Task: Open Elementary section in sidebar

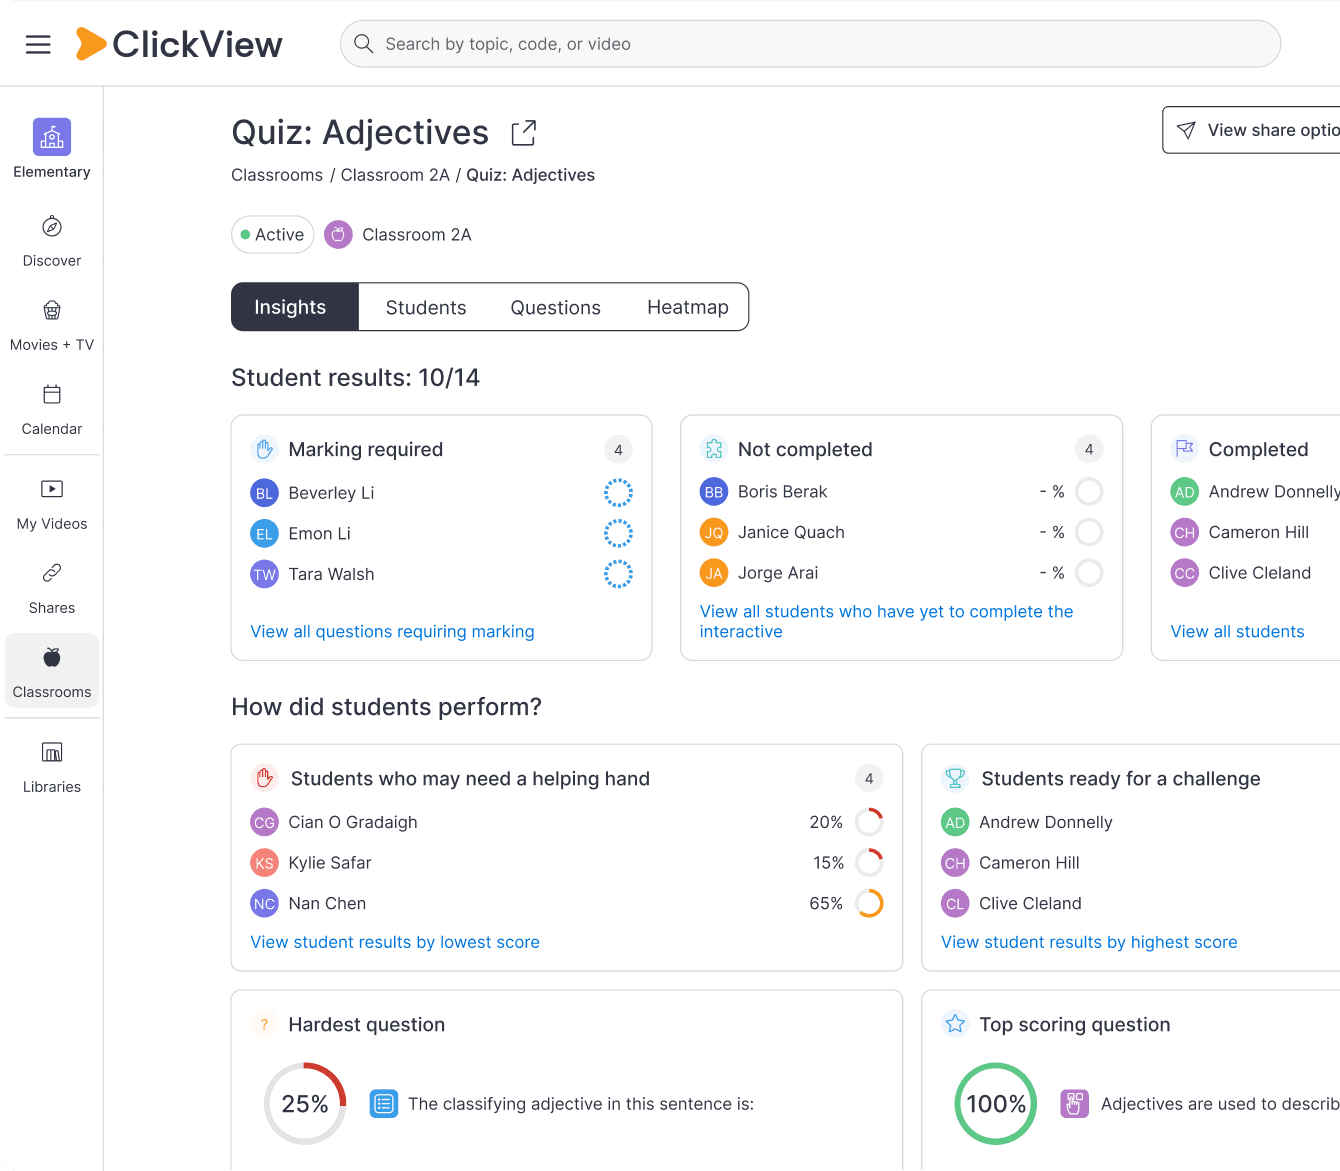Action: coord(52,149)
